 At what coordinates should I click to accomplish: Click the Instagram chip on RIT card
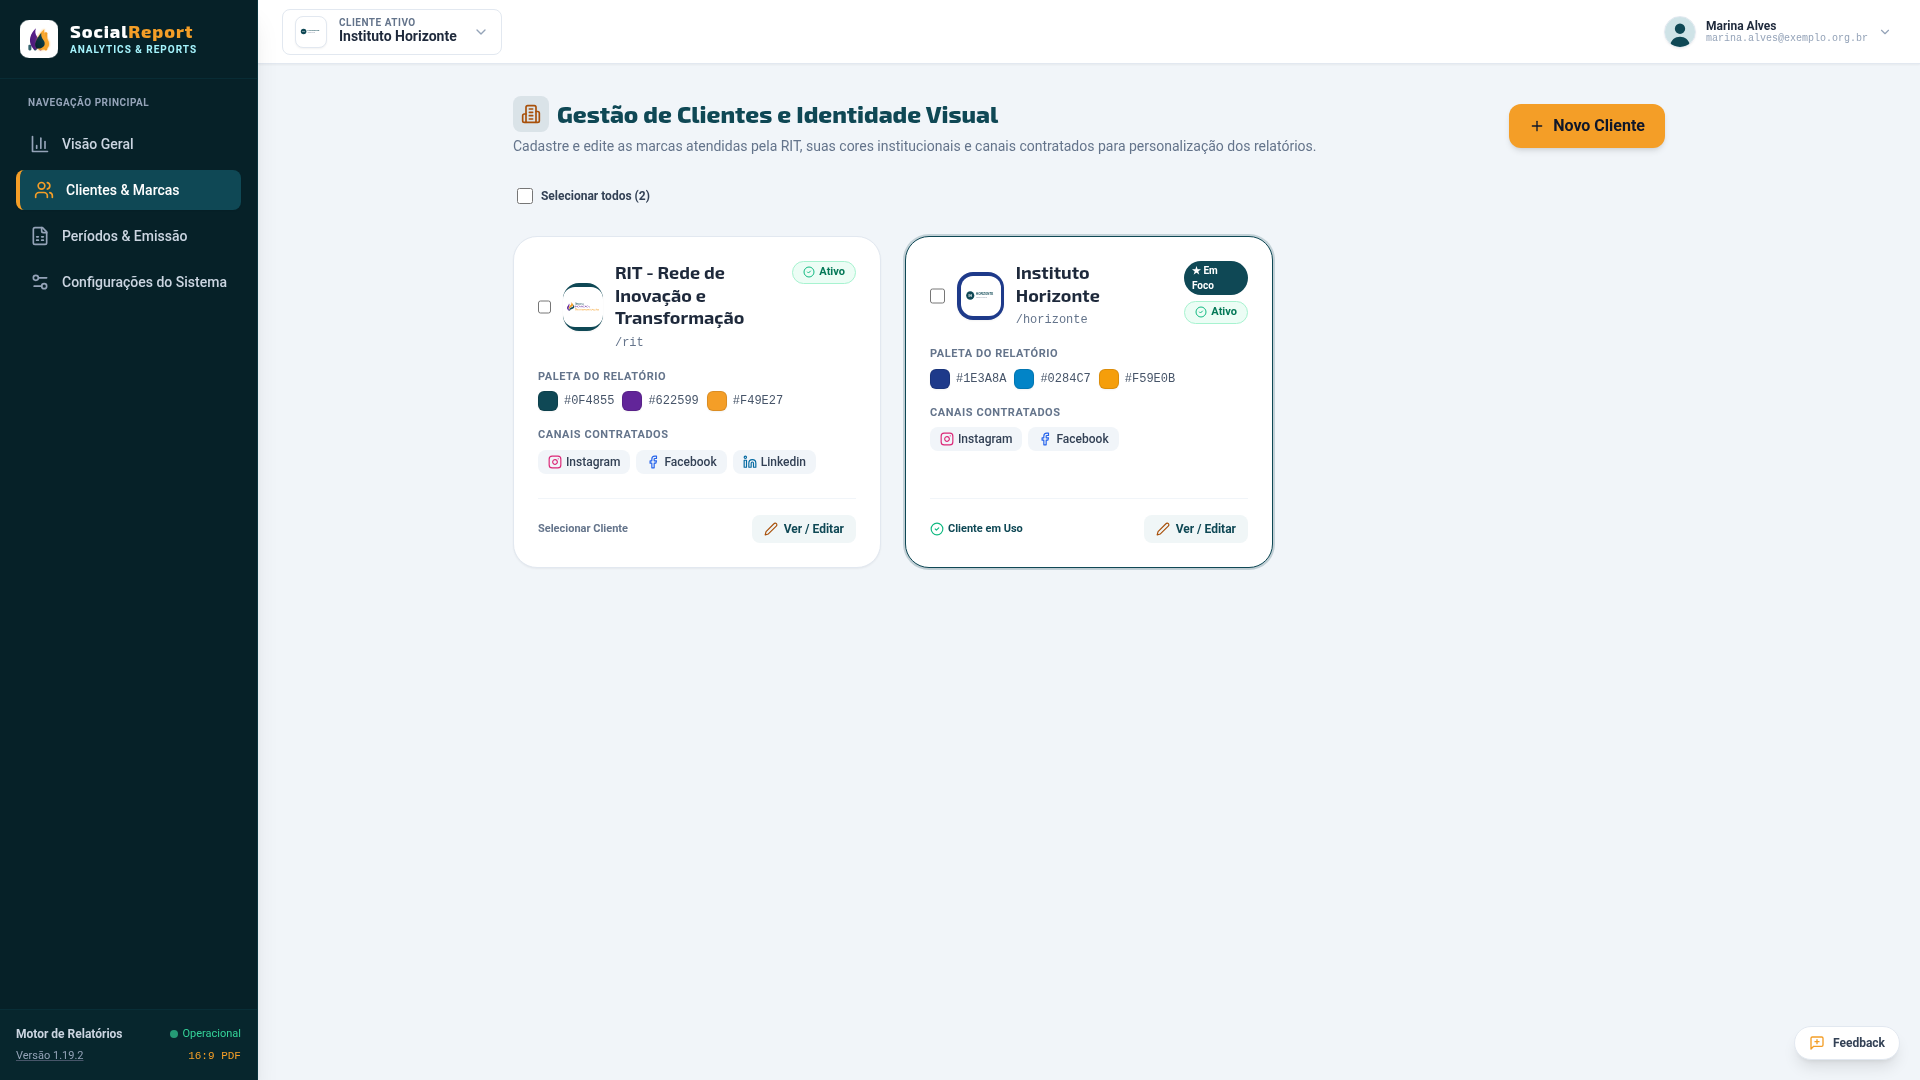pos(584,462)
